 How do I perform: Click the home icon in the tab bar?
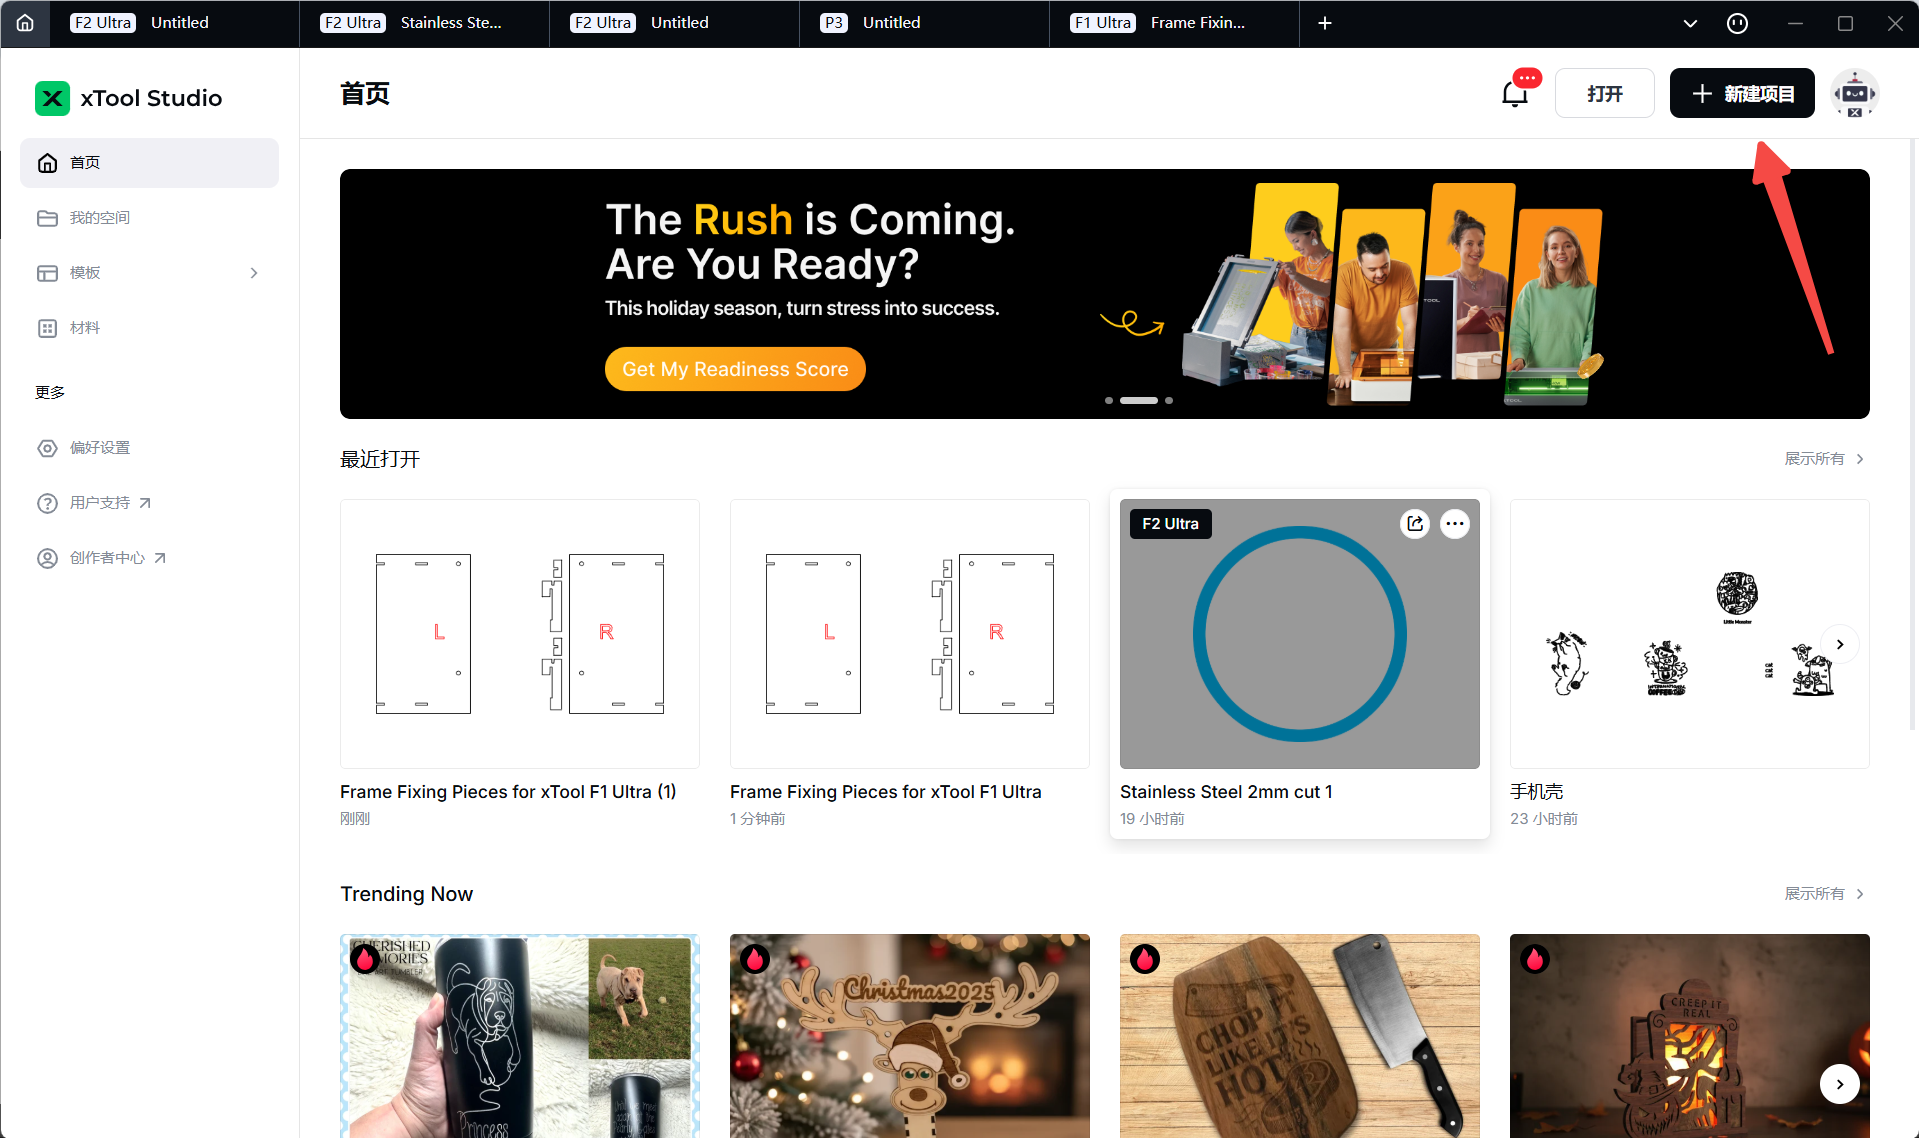[x=25, y=23]
